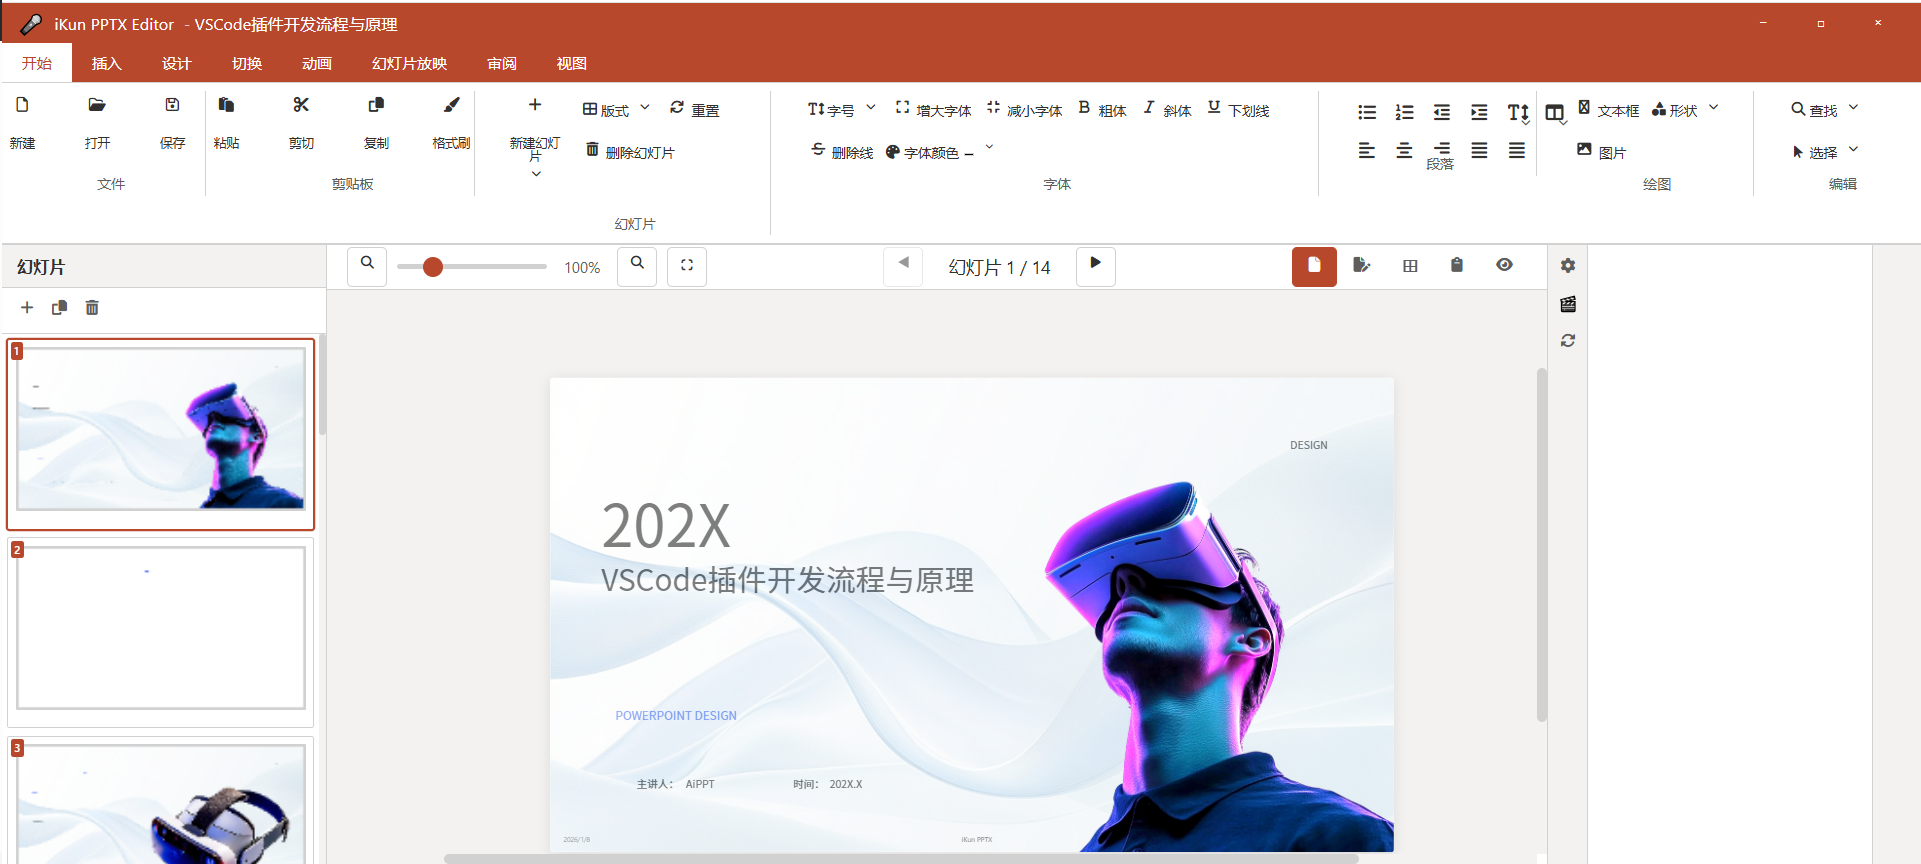Duplicate slide icon in 幻灯片 panel
Screen dimensions: 1921x864
tap(60, 307)
